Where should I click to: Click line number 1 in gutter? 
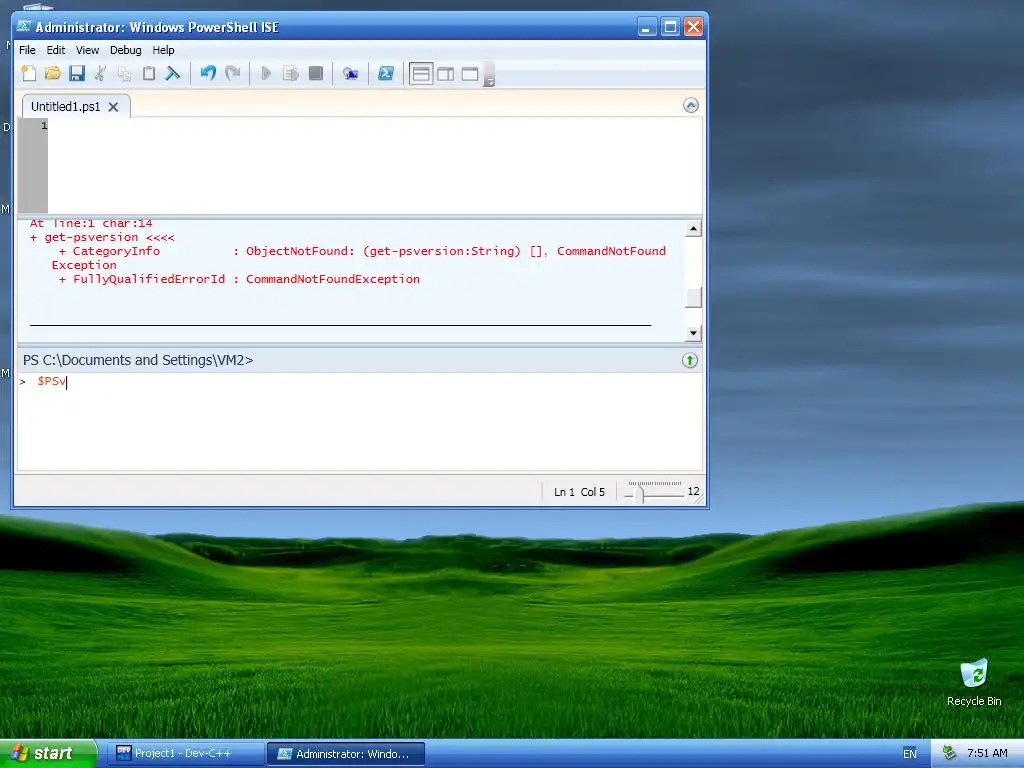[x=44, y=125]
